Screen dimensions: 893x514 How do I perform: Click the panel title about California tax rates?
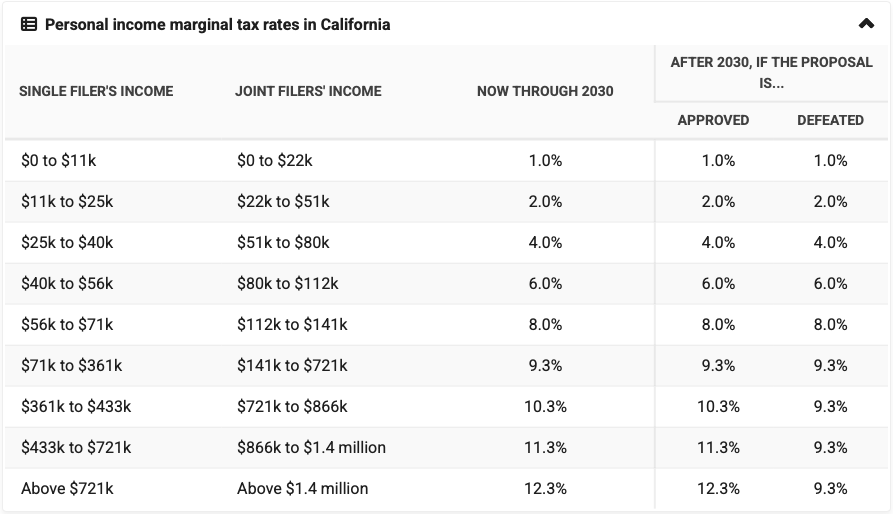coord(217,24)
